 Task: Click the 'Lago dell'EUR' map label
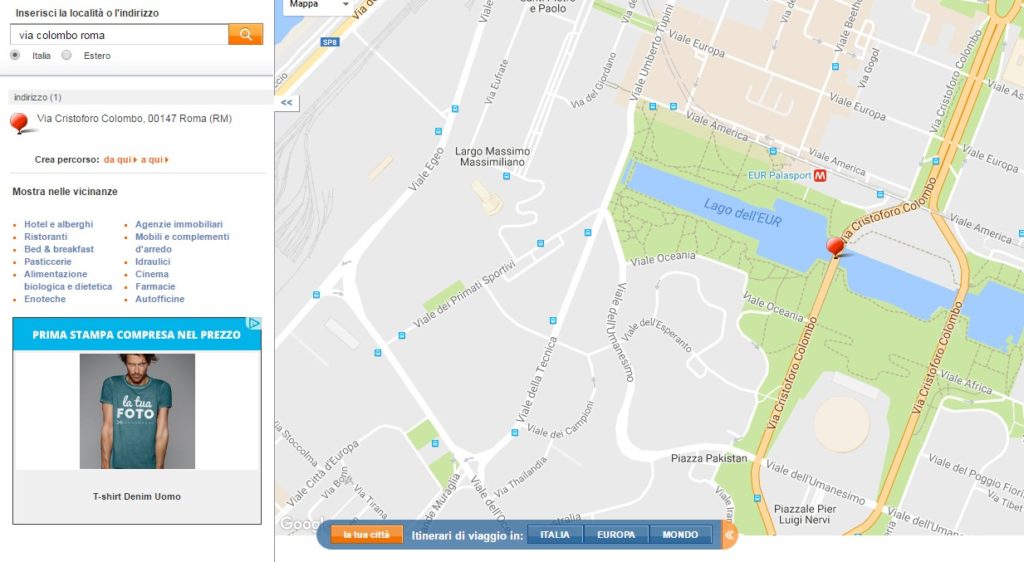pyautogui.click(x=743, y=213)
